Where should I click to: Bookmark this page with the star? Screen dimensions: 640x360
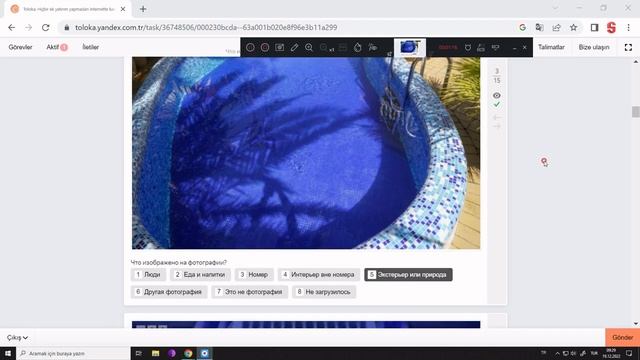click(573, 27)
